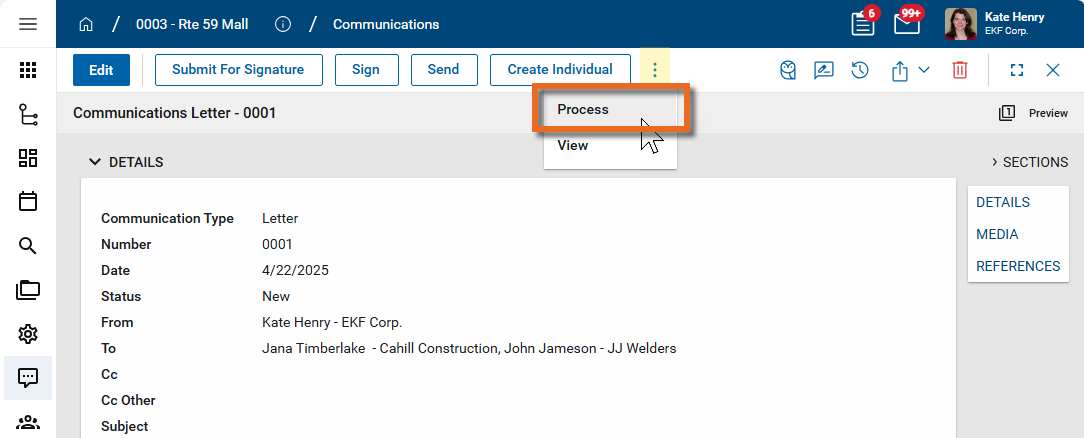Open the history clock icon
Screen dimensions: 1084x438
[x=860, y=70]
